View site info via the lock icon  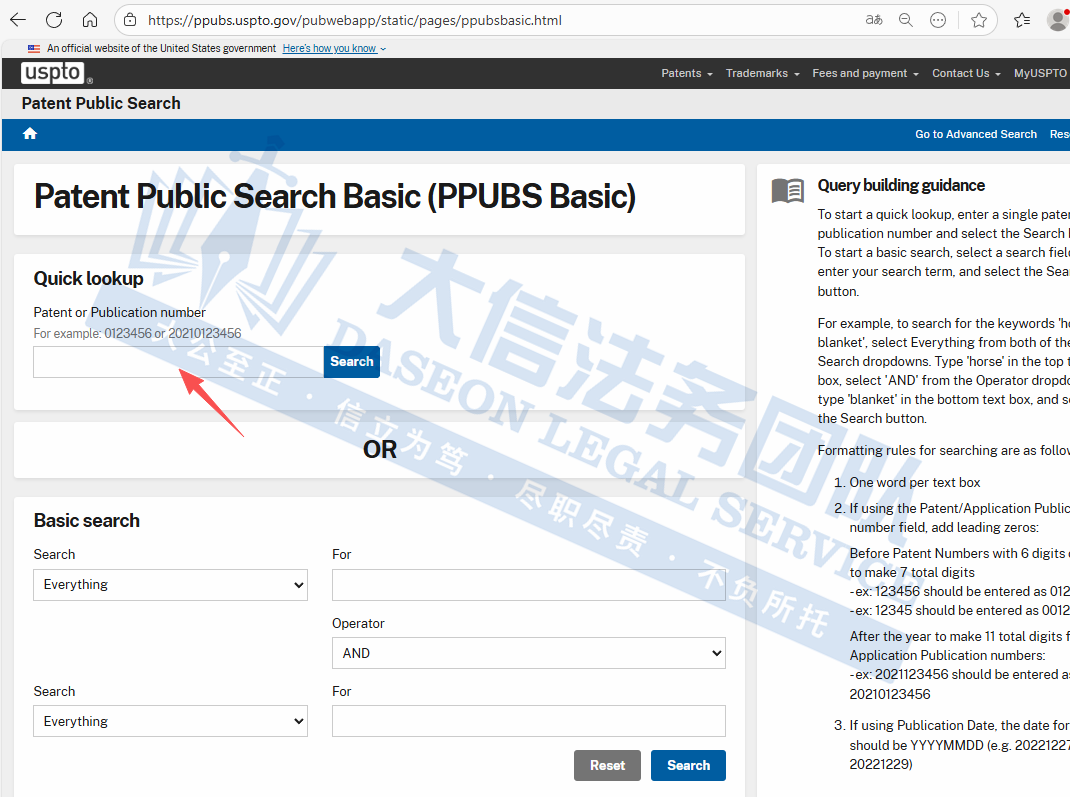click(x=130, y=20)
